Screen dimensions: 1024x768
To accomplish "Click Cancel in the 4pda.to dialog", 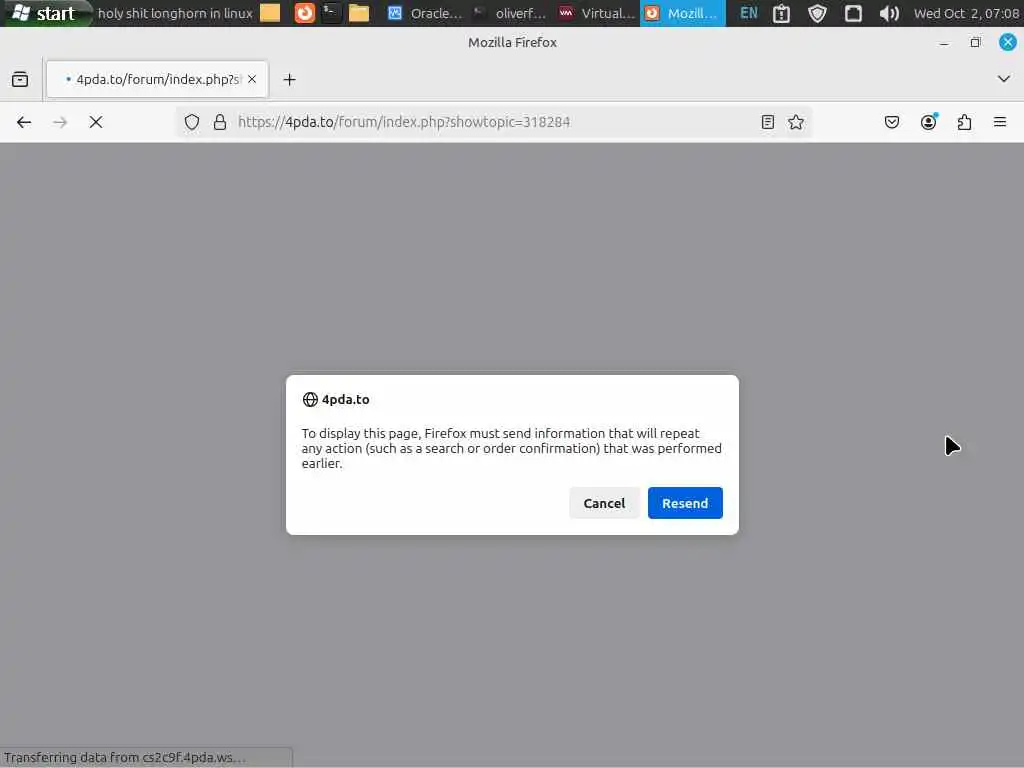I will coord(604,503).
